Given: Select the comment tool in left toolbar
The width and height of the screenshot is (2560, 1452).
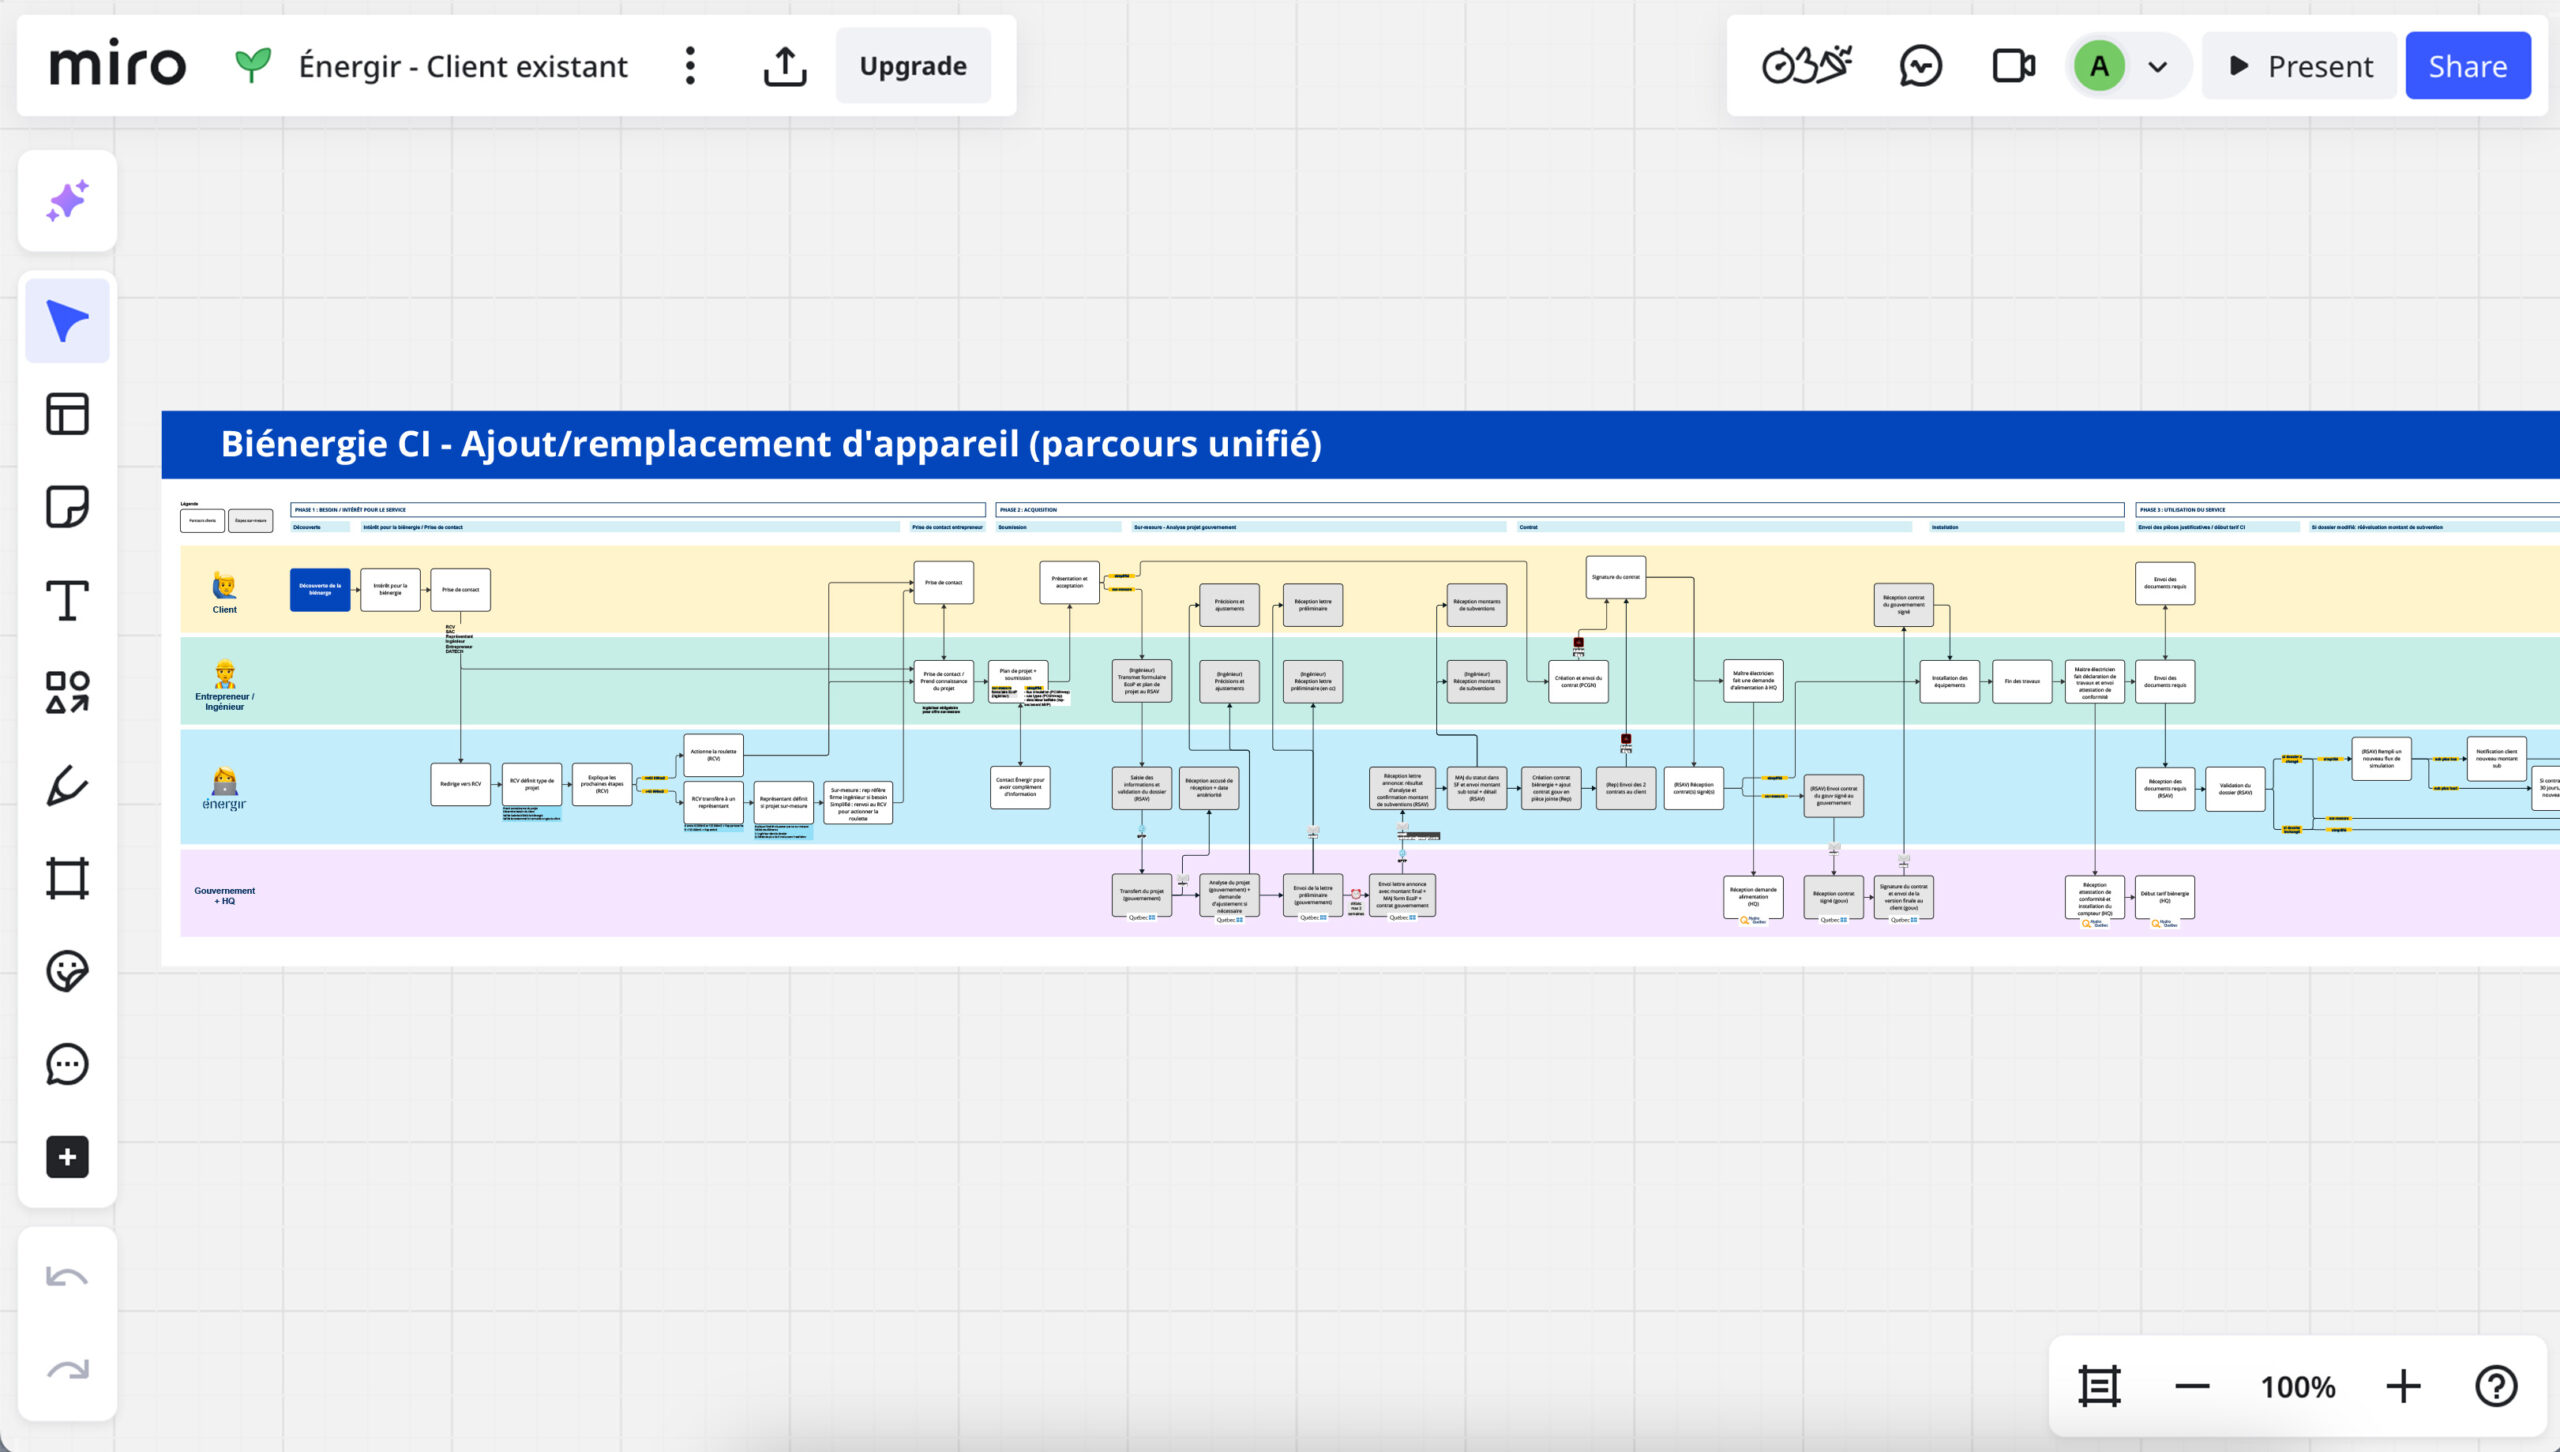Looking at the screenshot, I should pyautogui.click(x=67, y=1064).
